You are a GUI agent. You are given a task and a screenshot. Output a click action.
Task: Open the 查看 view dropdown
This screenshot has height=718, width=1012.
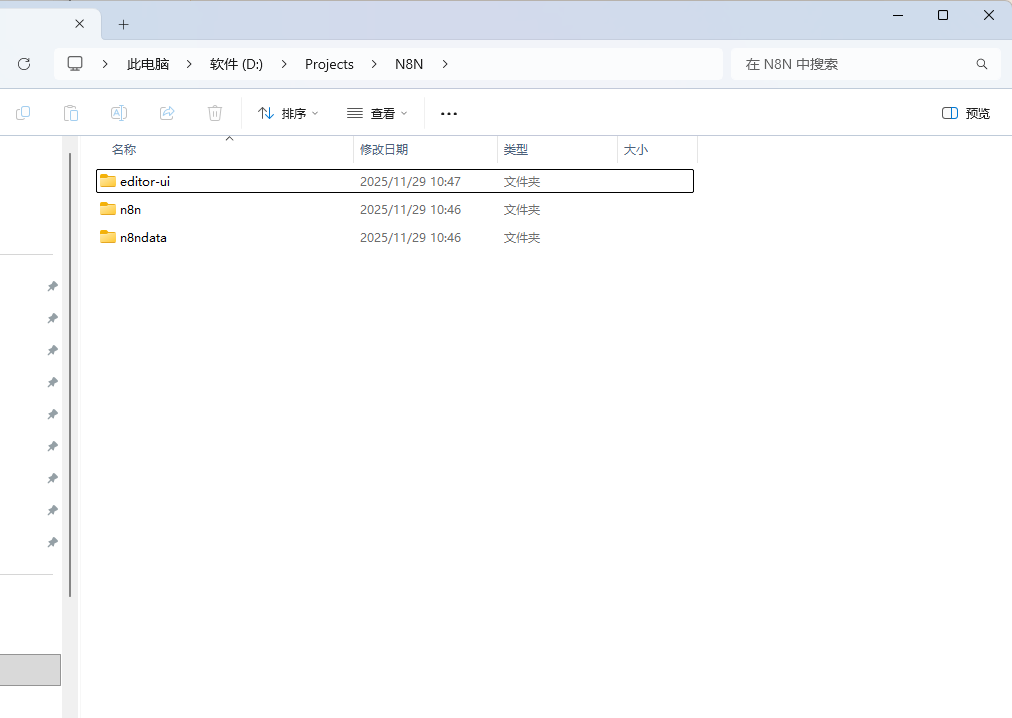[x=377, y=114]
